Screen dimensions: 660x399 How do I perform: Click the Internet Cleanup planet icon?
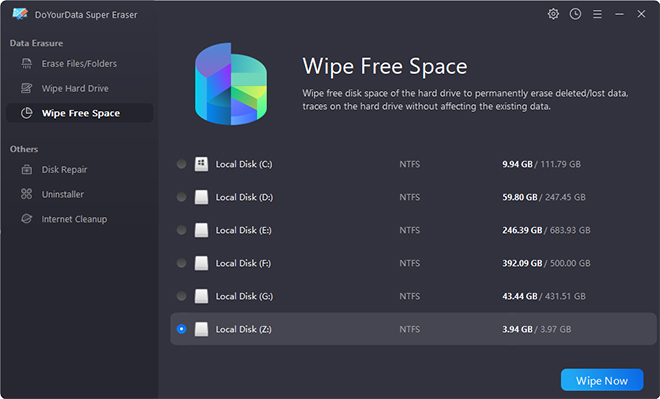click(27, 219)
